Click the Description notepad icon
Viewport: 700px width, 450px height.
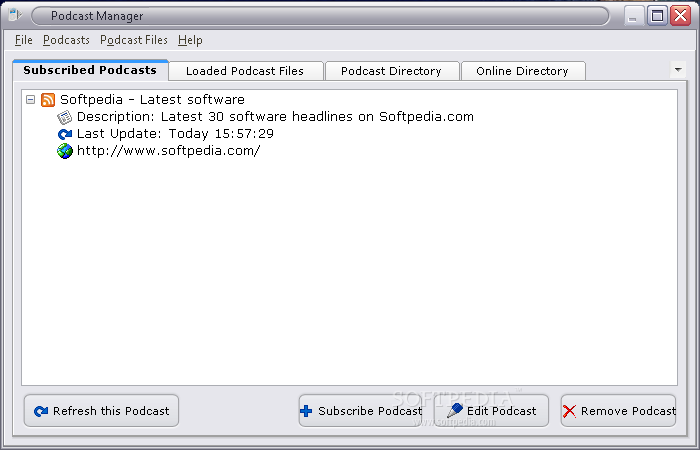(65, 117)
